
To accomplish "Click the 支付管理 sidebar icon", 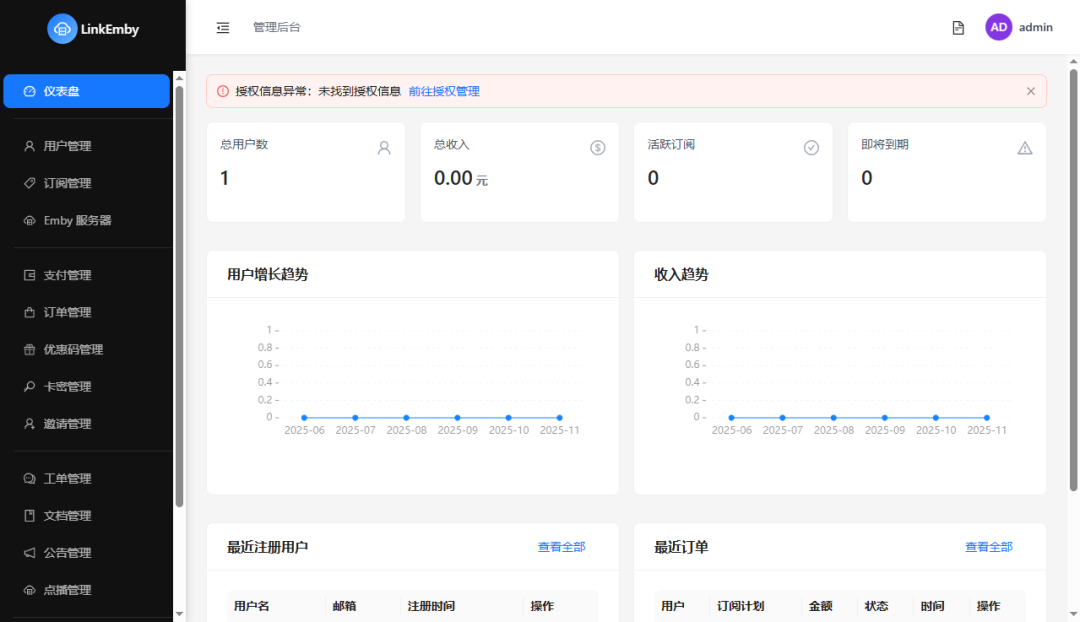I will click(x=29, y=274).
